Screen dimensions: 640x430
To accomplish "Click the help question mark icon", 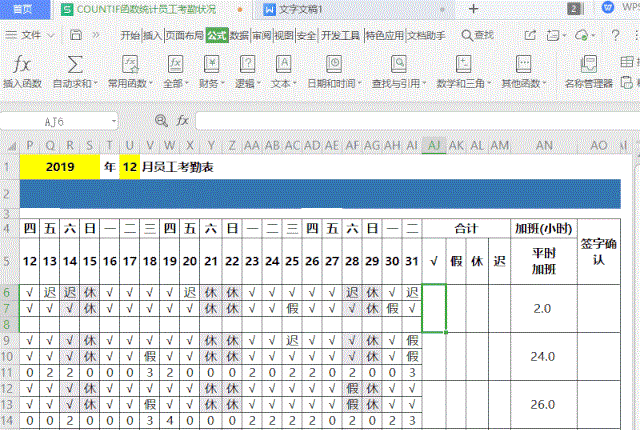I will pos(616,35).
